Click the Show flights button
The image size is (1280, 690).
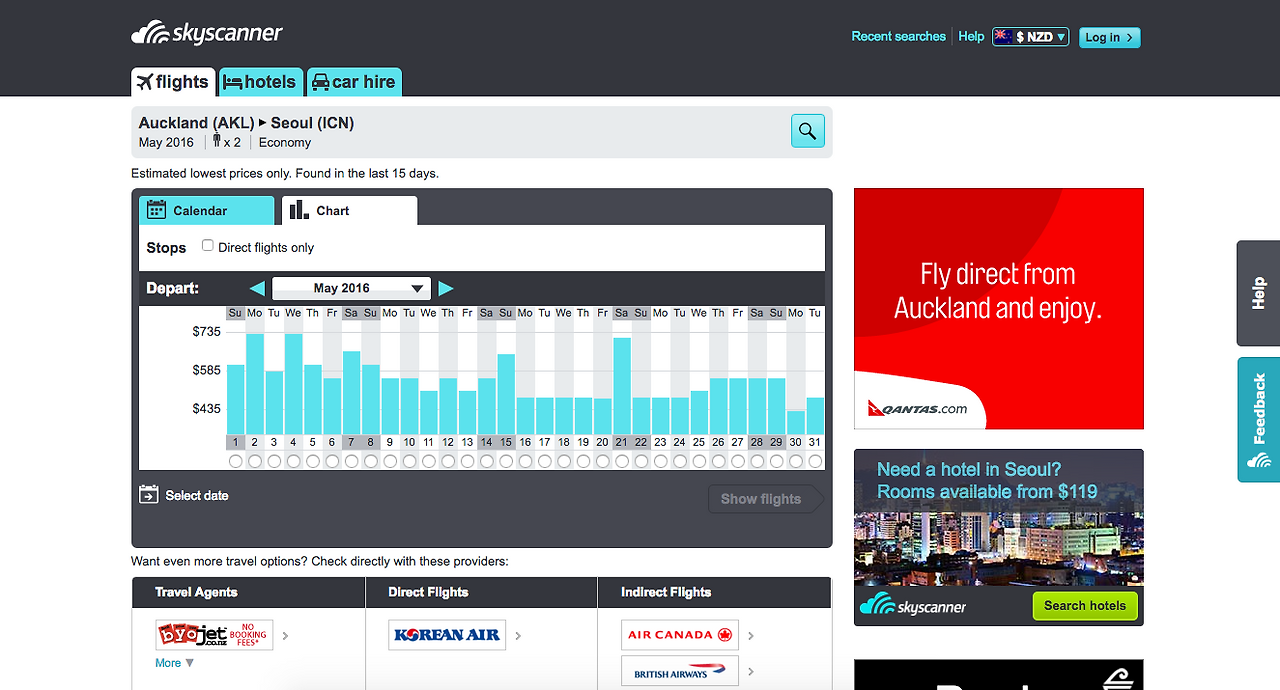765,499
